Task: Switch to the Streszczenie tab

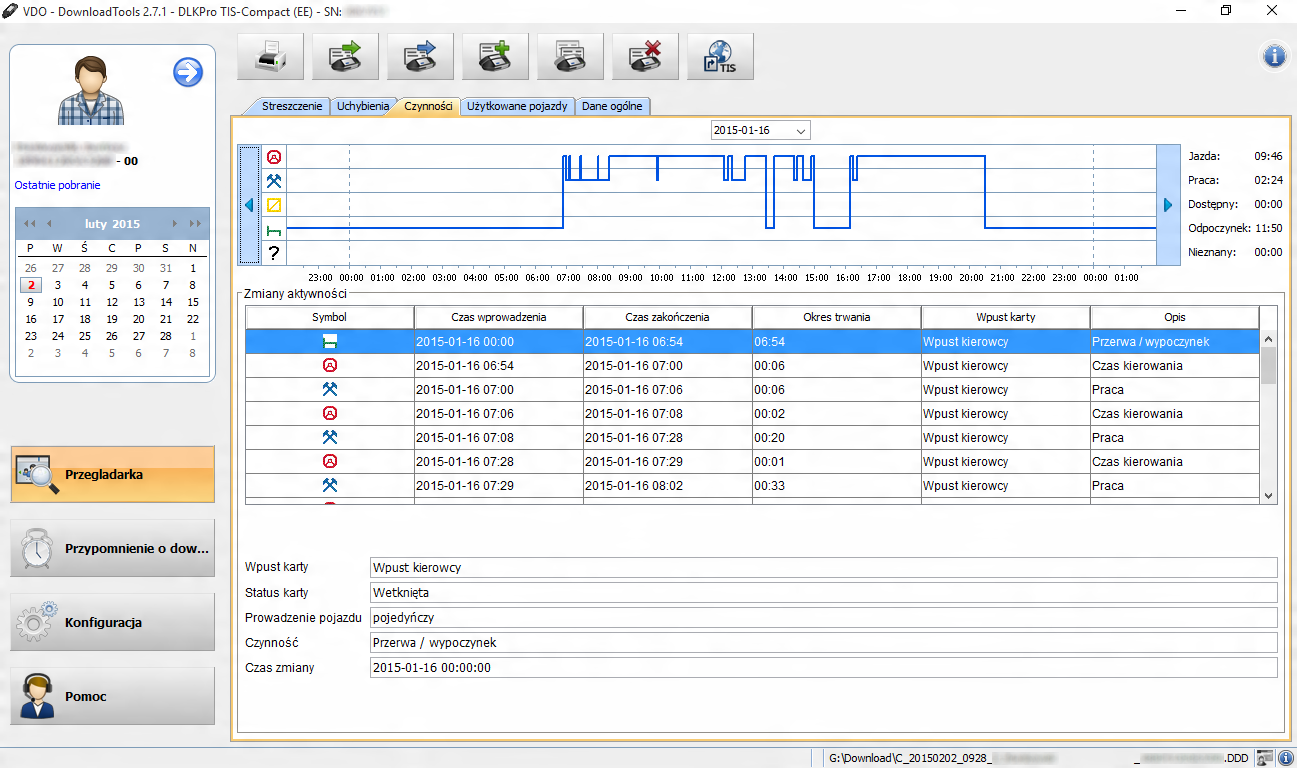Action: coord(291,106)
